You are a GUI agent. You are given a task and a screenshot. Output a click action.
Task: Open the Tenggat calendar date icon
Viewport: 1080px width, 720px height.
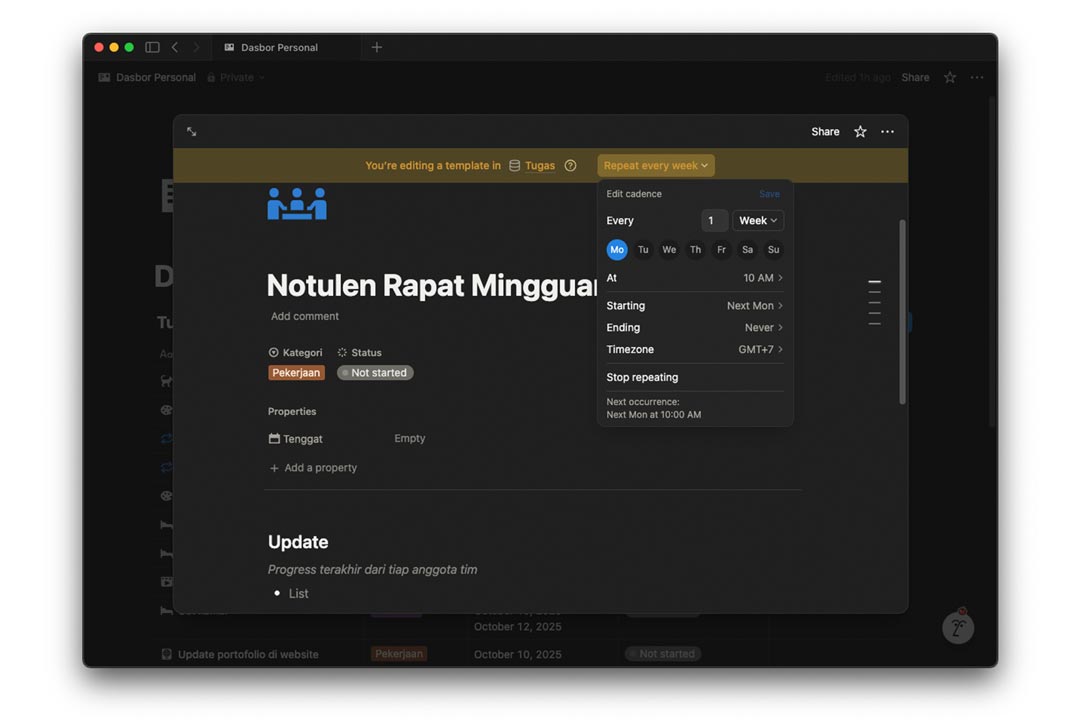point(274,438)
